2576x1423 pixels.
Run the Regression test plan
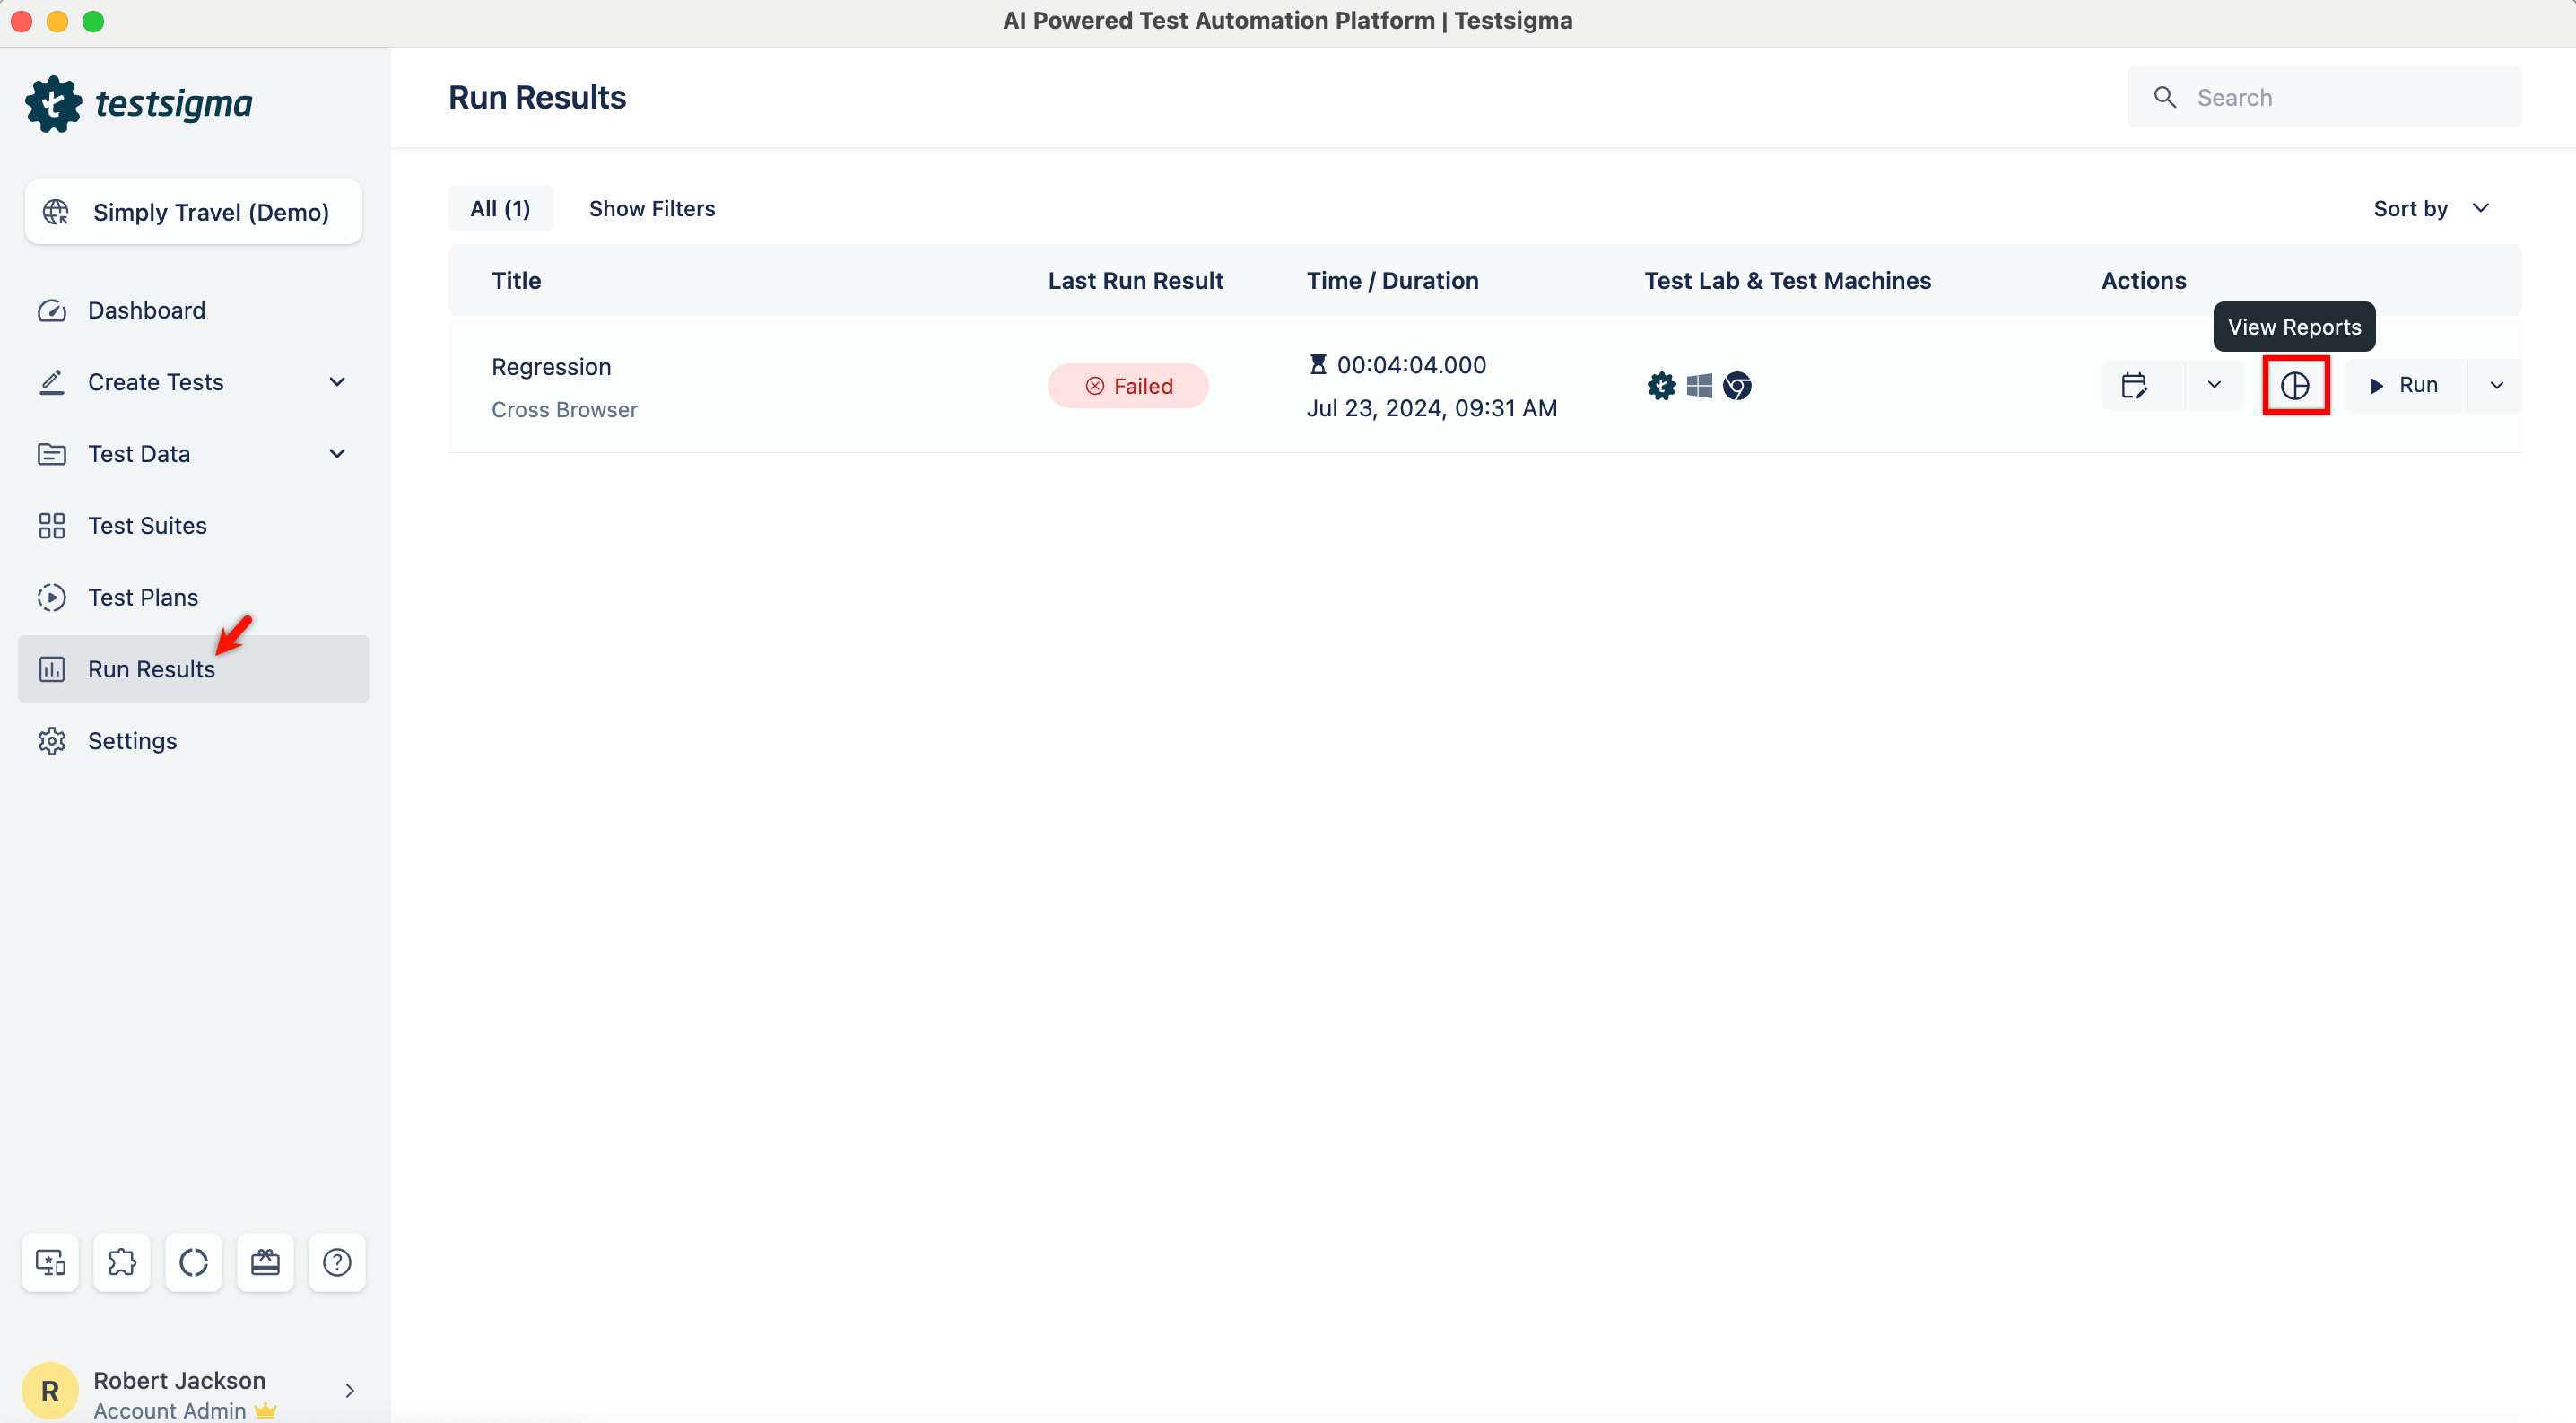(2404, 385)
